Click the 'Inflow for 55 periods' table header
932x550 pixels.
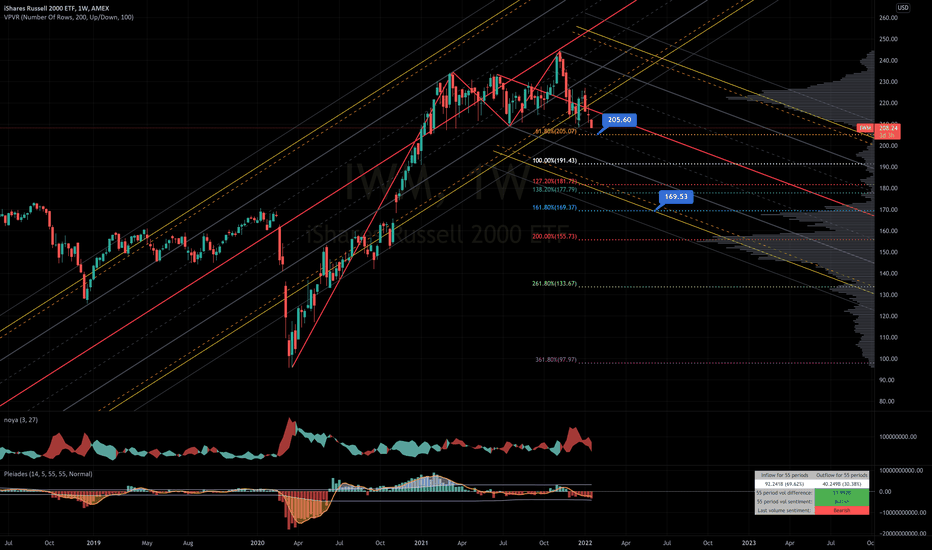pyautogui.click(x=785, y=476)
